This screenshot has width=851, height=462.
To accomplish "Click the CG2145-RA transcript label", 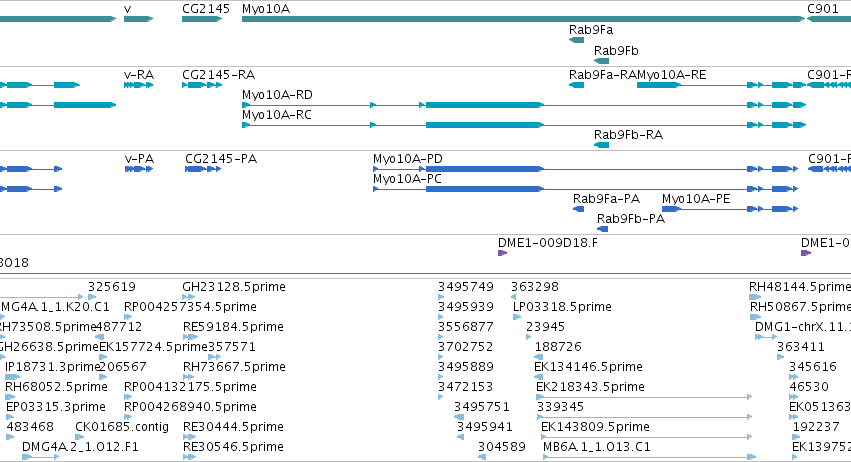I will tap(218, 74).
